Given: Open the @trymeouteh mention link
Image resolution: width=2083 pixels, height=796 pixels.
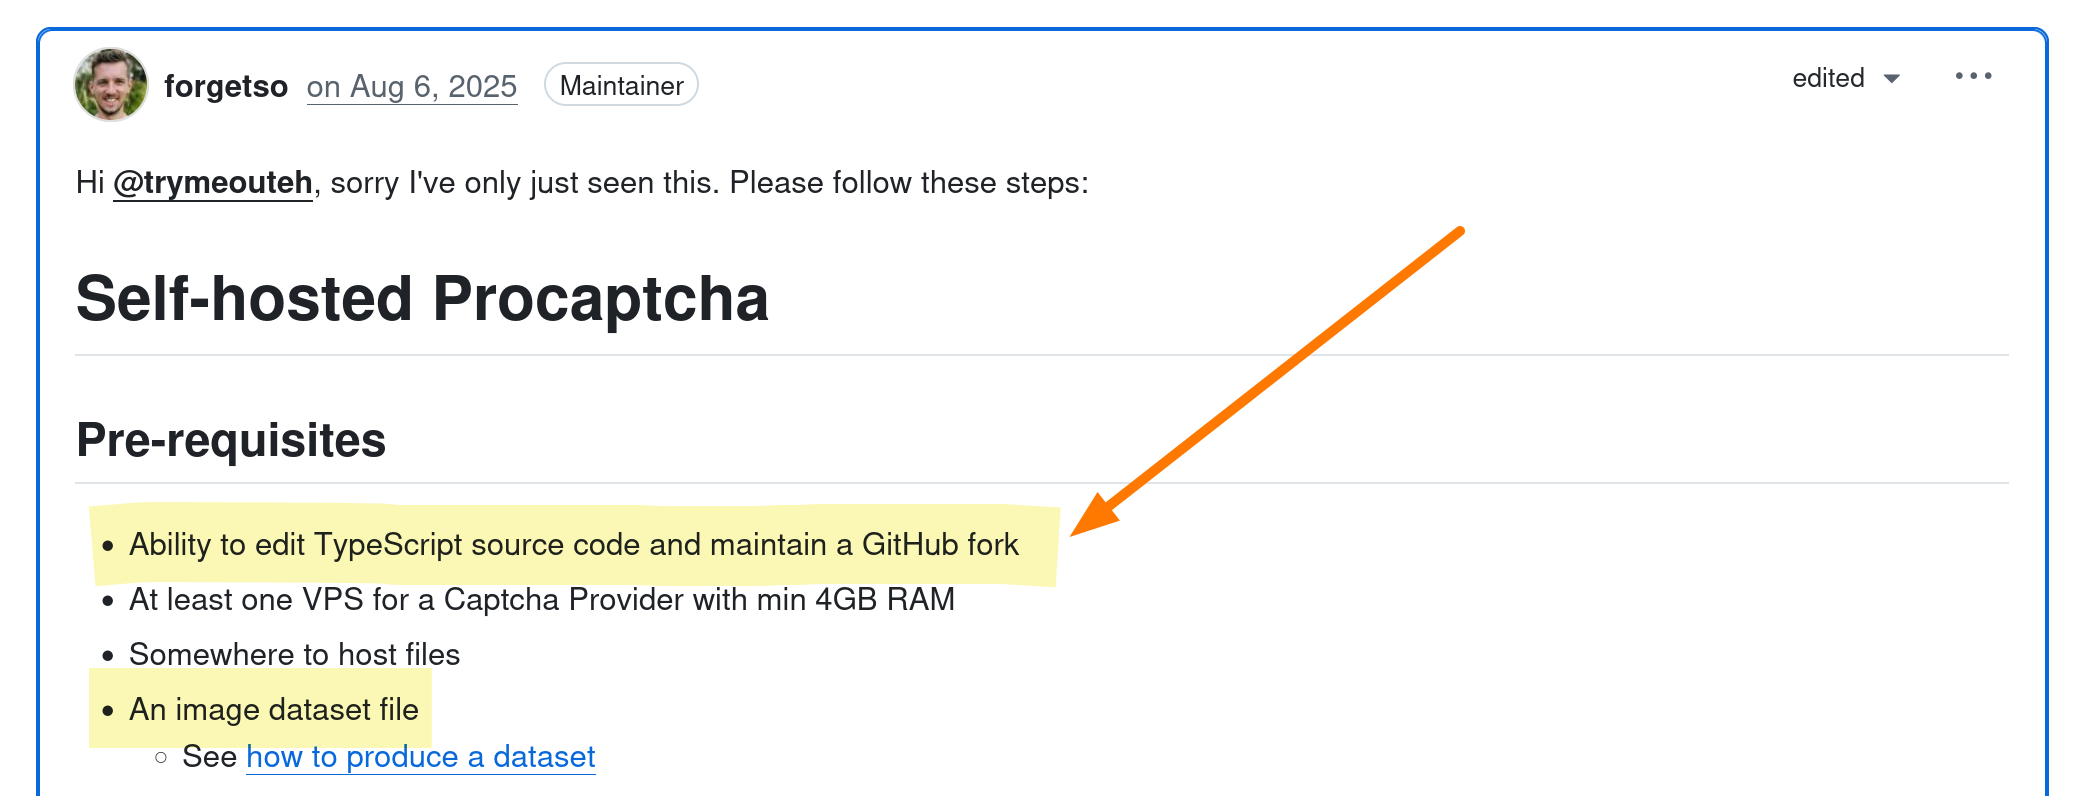Looking at the screenshot, I should [213, 183].
